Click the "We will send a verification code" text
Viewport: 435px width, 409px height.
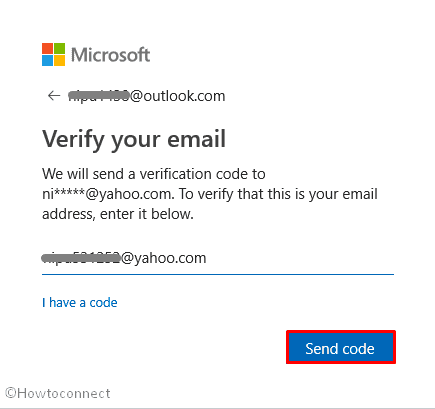coord(154,174)
